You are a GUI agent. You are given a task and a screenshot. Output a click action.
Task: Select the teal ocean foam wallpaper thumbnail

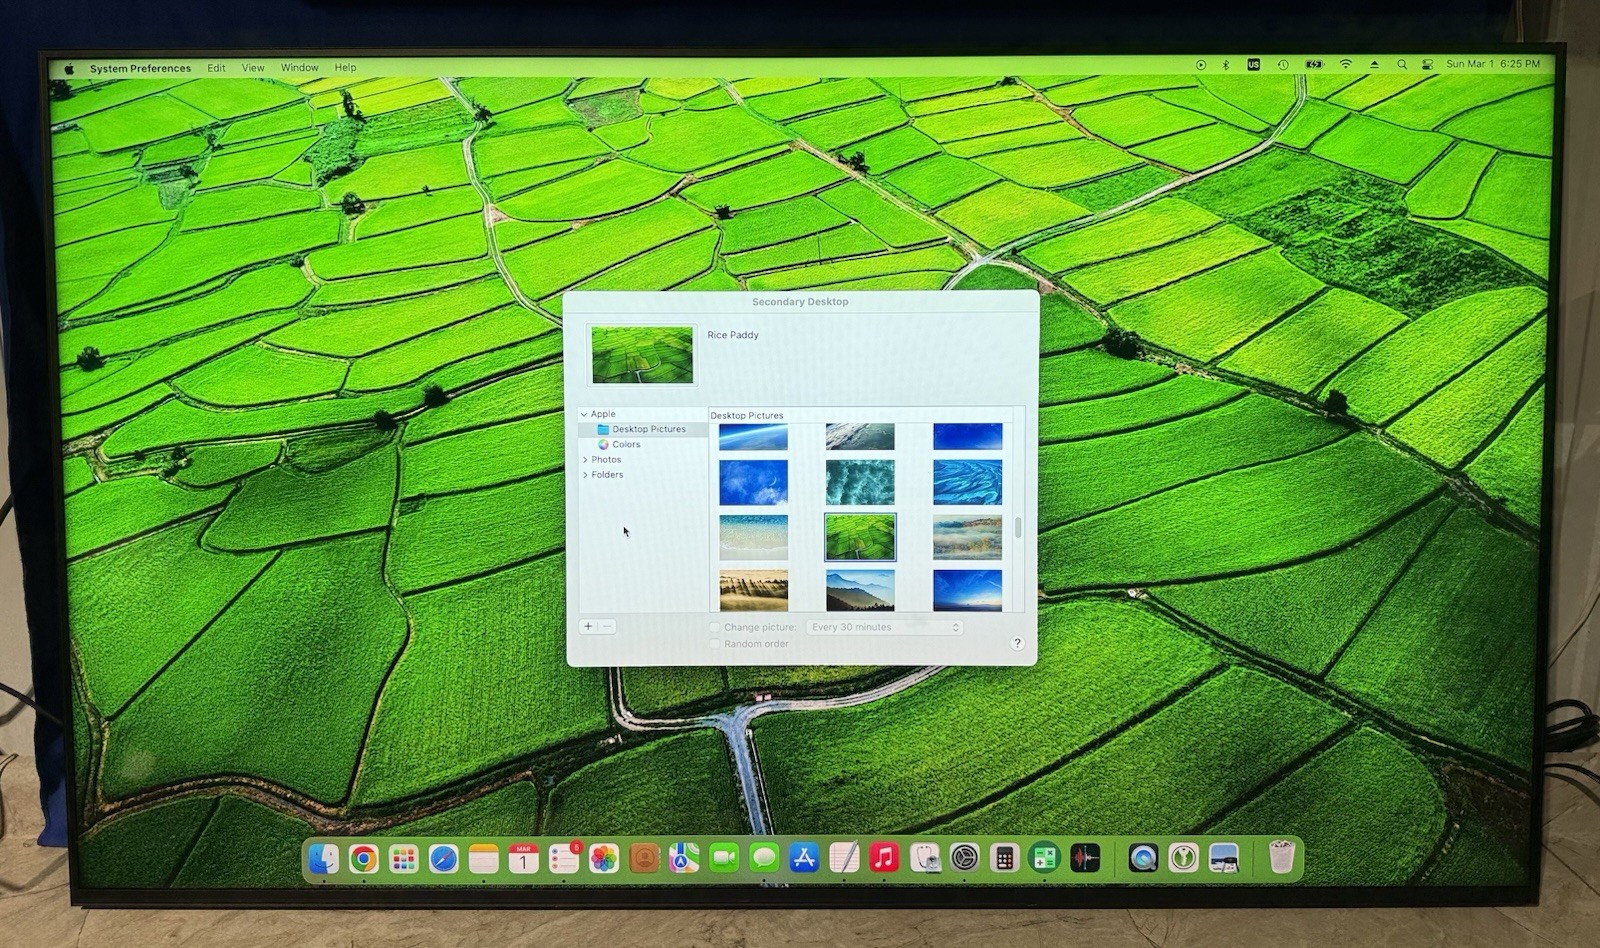(x=860, y=482)
